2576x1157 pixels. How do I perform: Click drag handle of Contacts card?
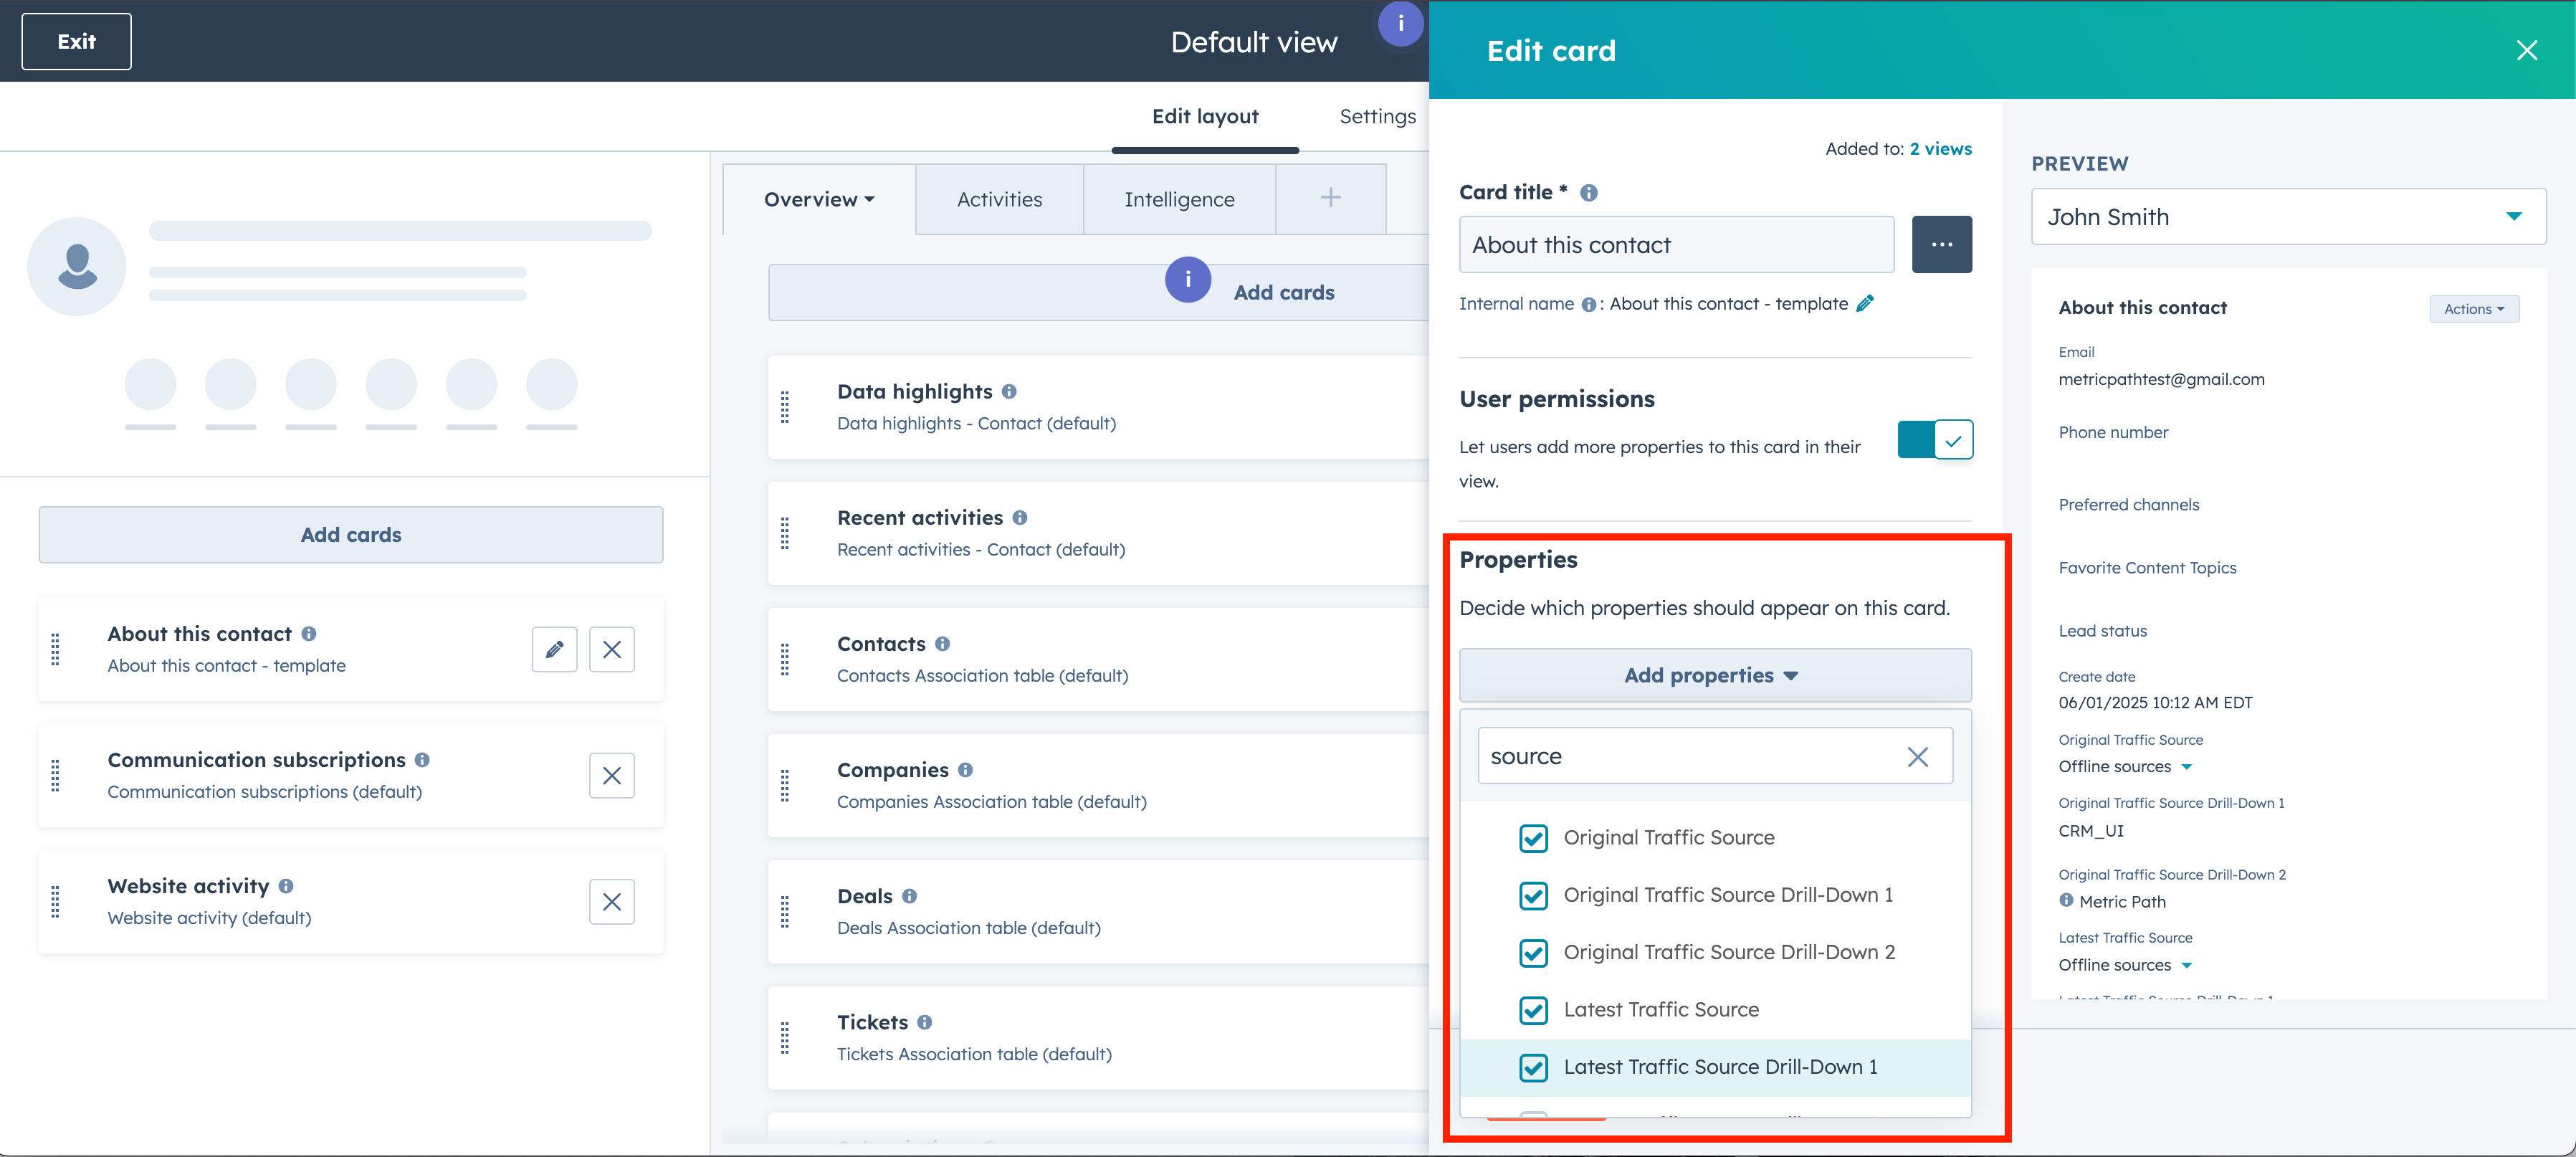(x=785, y=659)
